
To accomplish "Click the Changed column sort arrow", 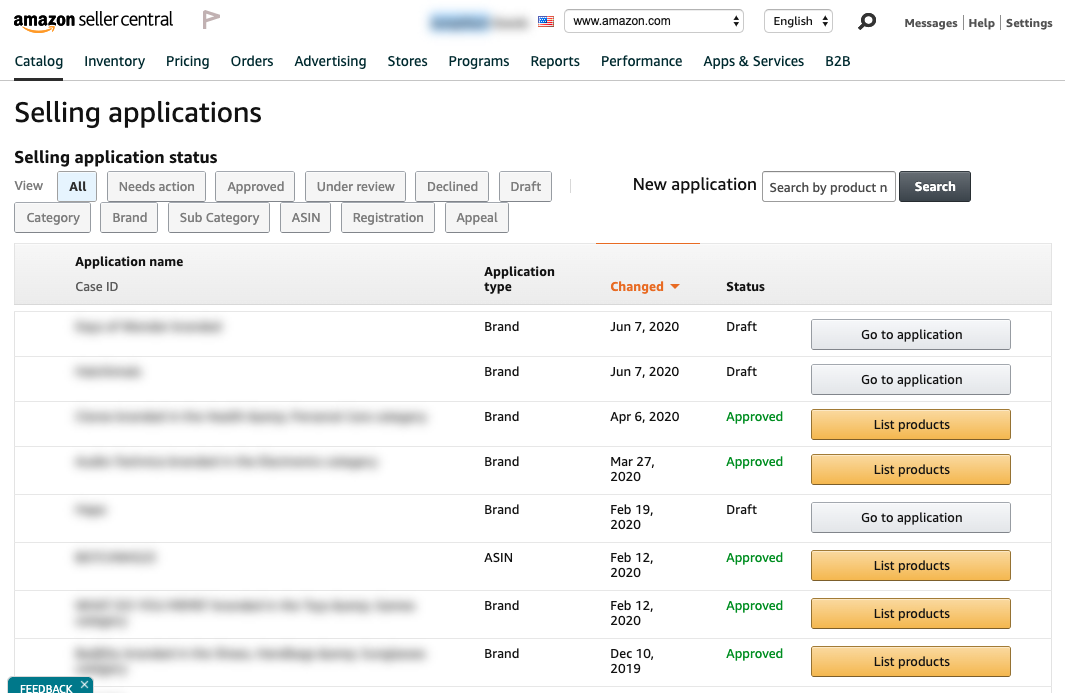I will (x=674, y=287).
